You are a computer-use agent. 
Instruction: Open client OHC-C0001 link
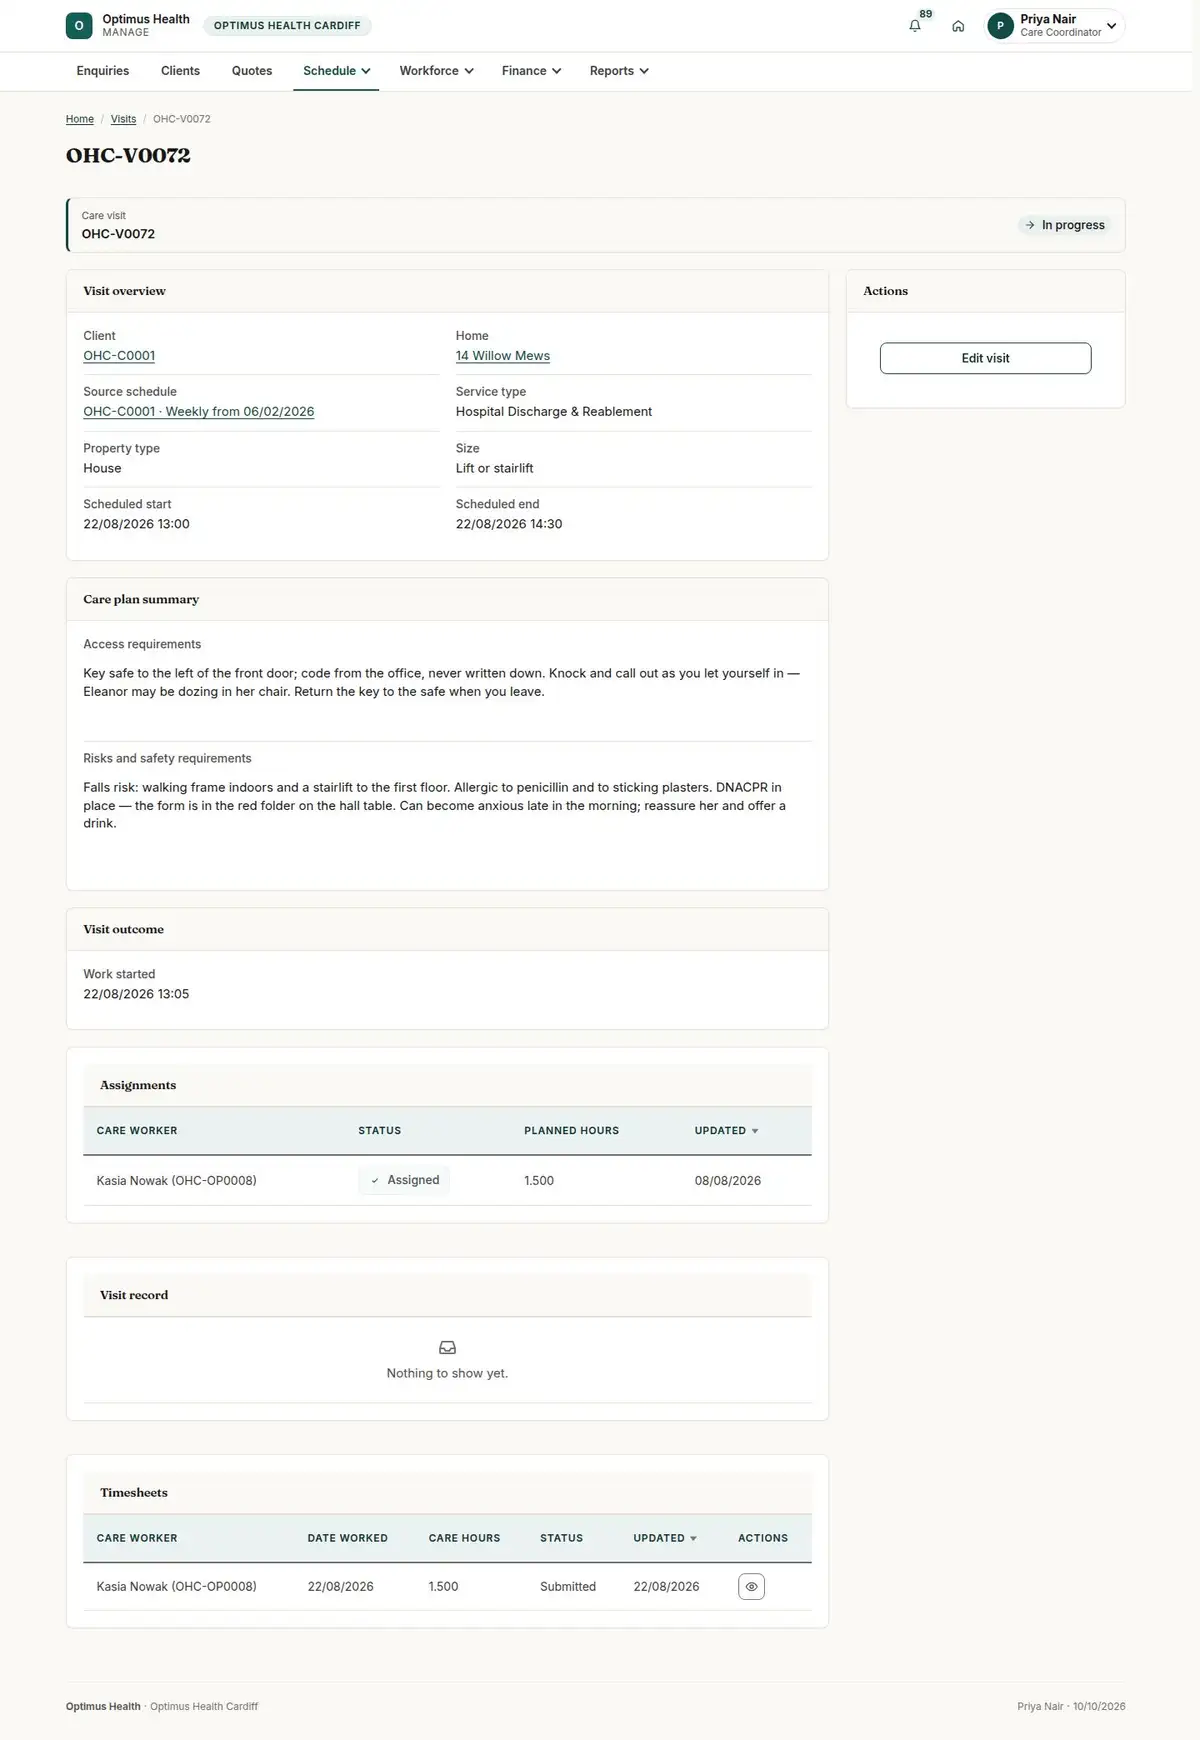[x=119, y=356]
